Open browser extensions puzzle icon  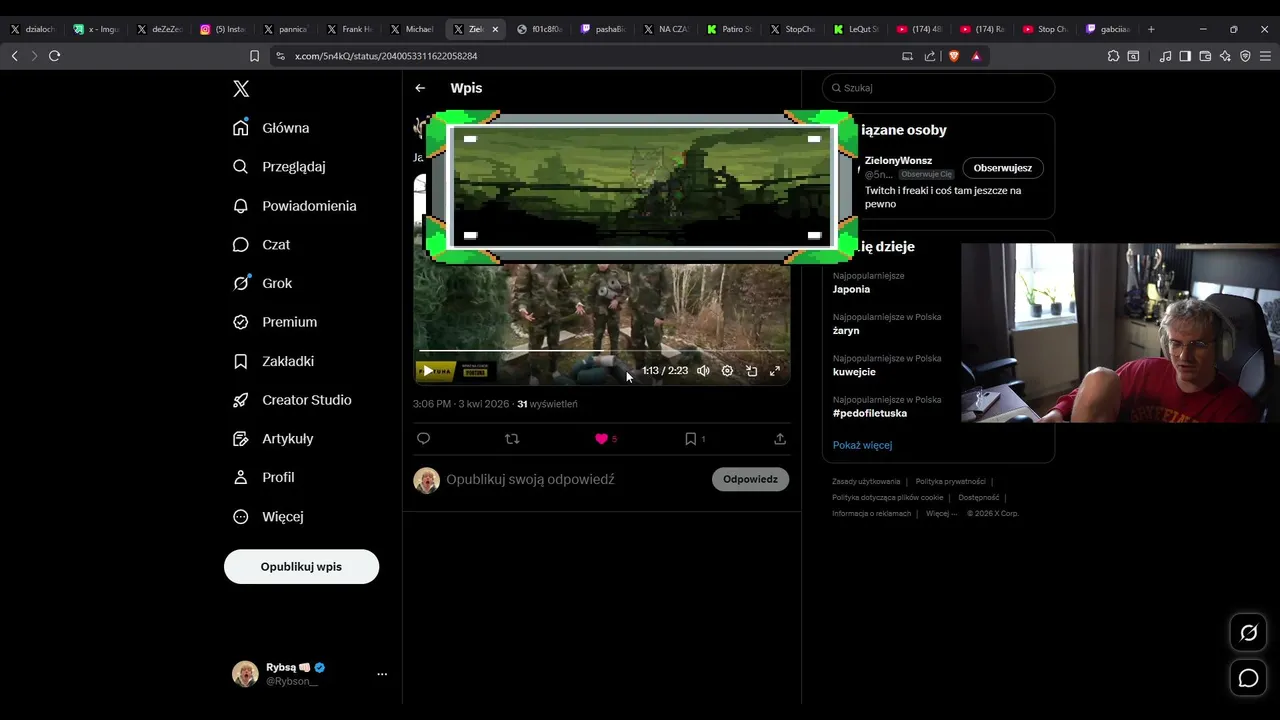(x=1113, y=56)
